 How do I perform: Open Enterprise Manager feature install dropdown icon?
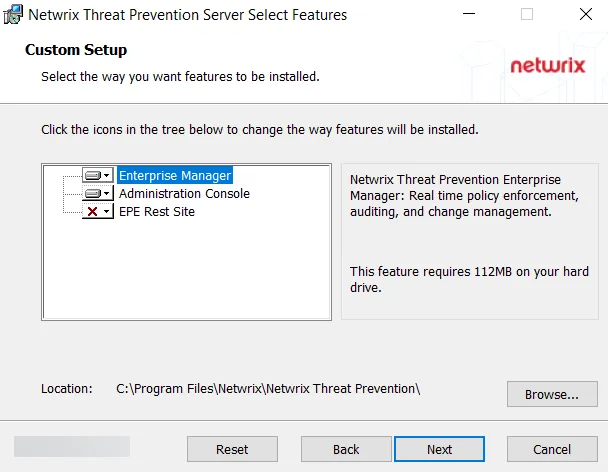(x=98, y=175)
